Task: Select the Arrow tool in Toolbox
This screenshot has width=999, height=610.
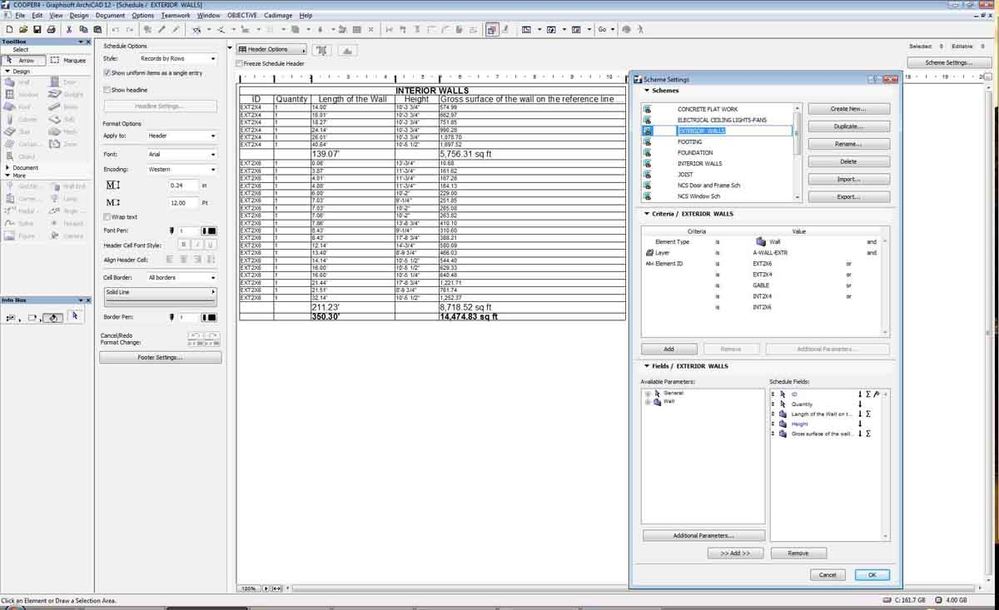Action: (x=23, y=60)
